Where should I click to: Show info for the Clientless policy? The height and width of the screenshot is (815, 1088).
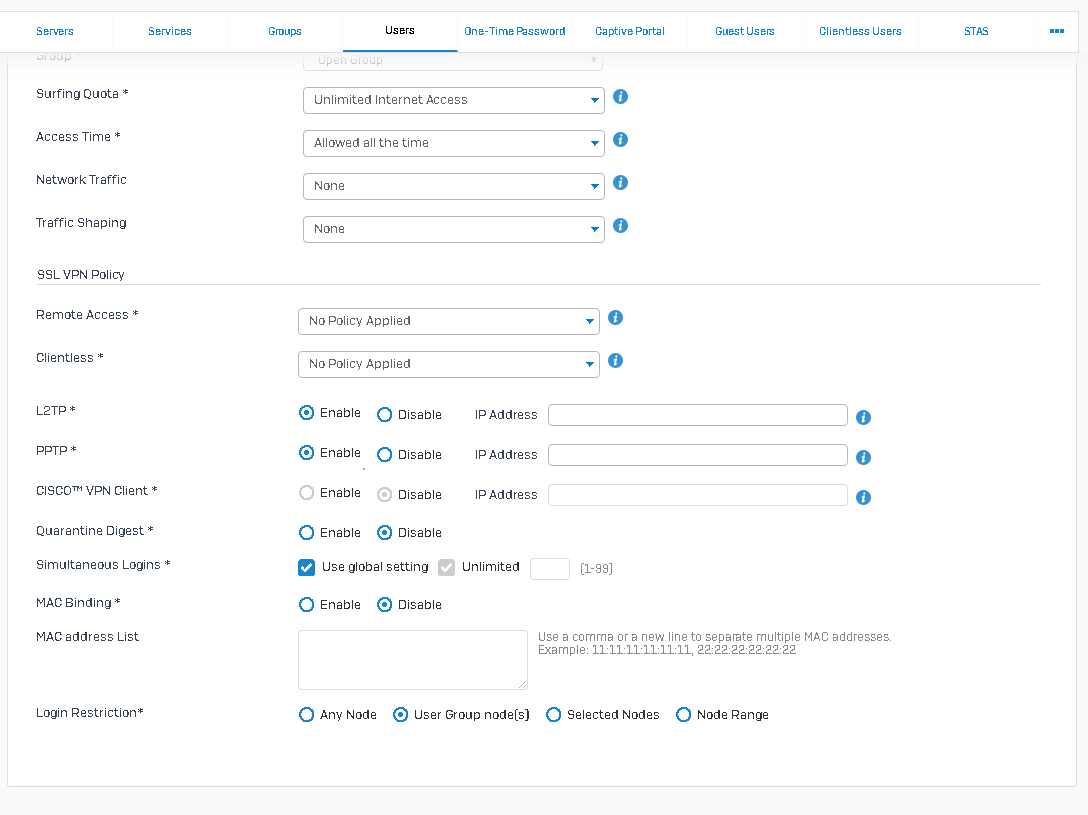click(x=614, y=360)
